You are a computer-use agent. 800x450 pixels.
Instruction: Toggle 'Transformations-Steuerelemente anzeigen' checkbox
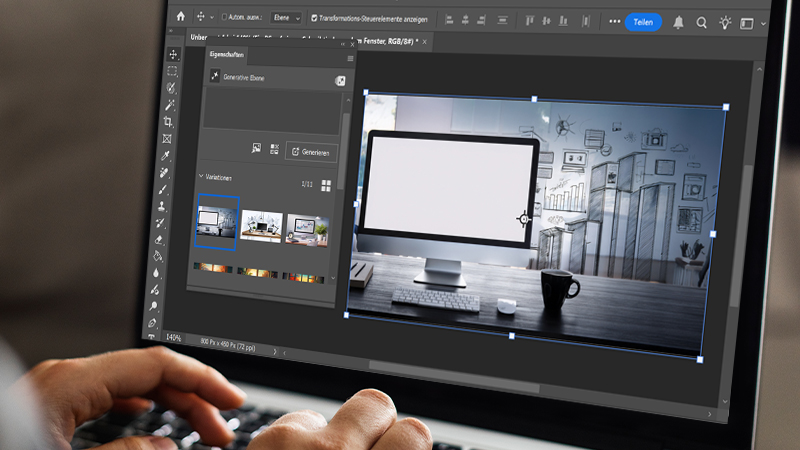315,18
